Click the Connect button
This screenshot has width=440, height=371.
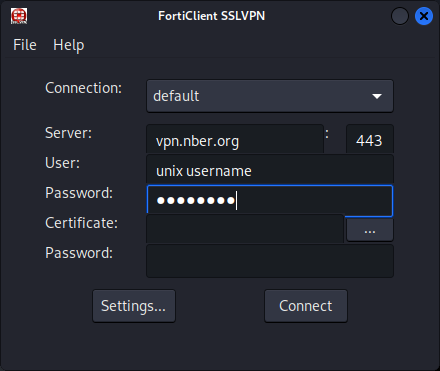coord(306,306)
